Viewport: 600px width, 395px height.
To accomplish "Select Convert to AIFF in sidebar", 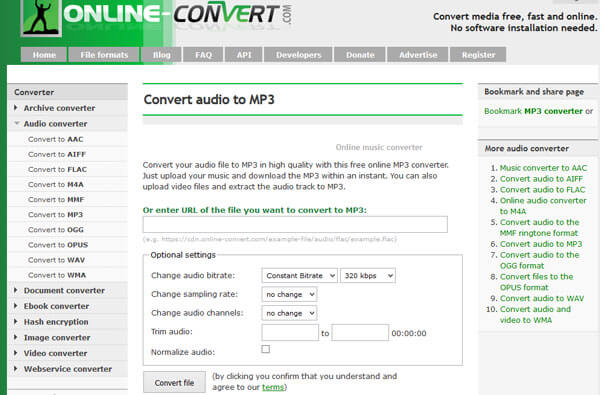I will click(x=57, y=154).
